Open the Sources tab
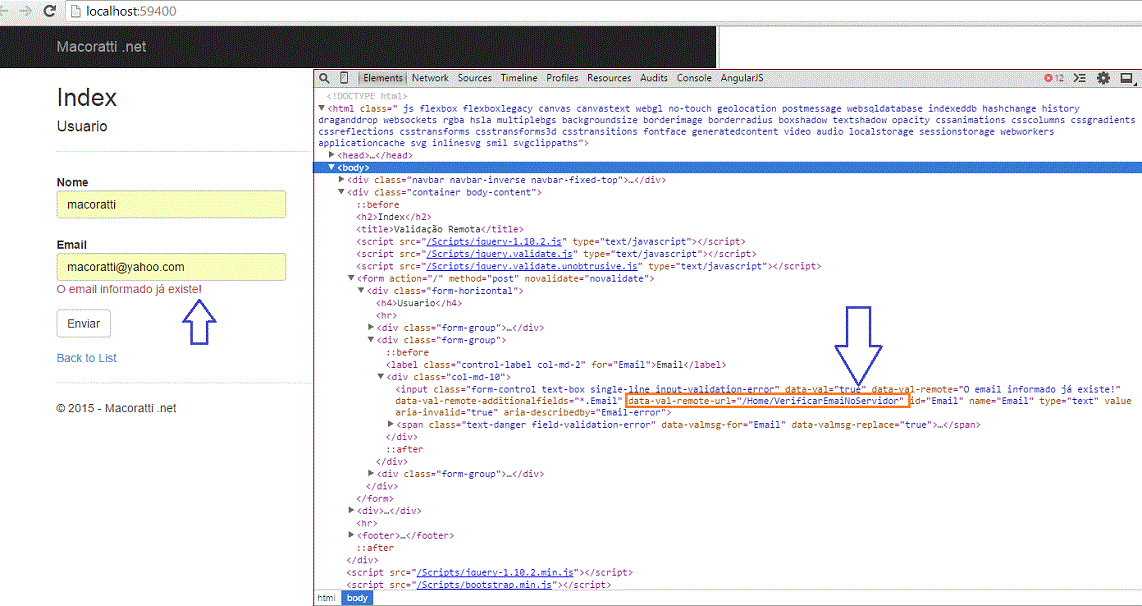 [475, 78]
